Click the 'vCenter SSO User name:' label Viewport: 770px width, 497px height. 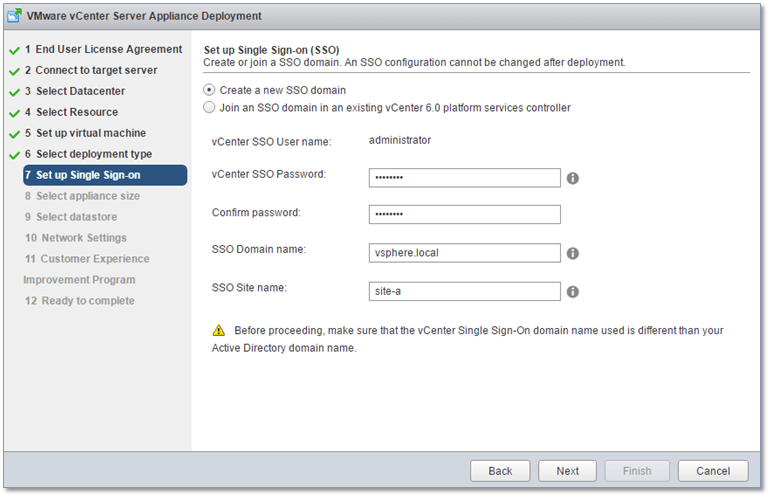[x=272, y=142]
